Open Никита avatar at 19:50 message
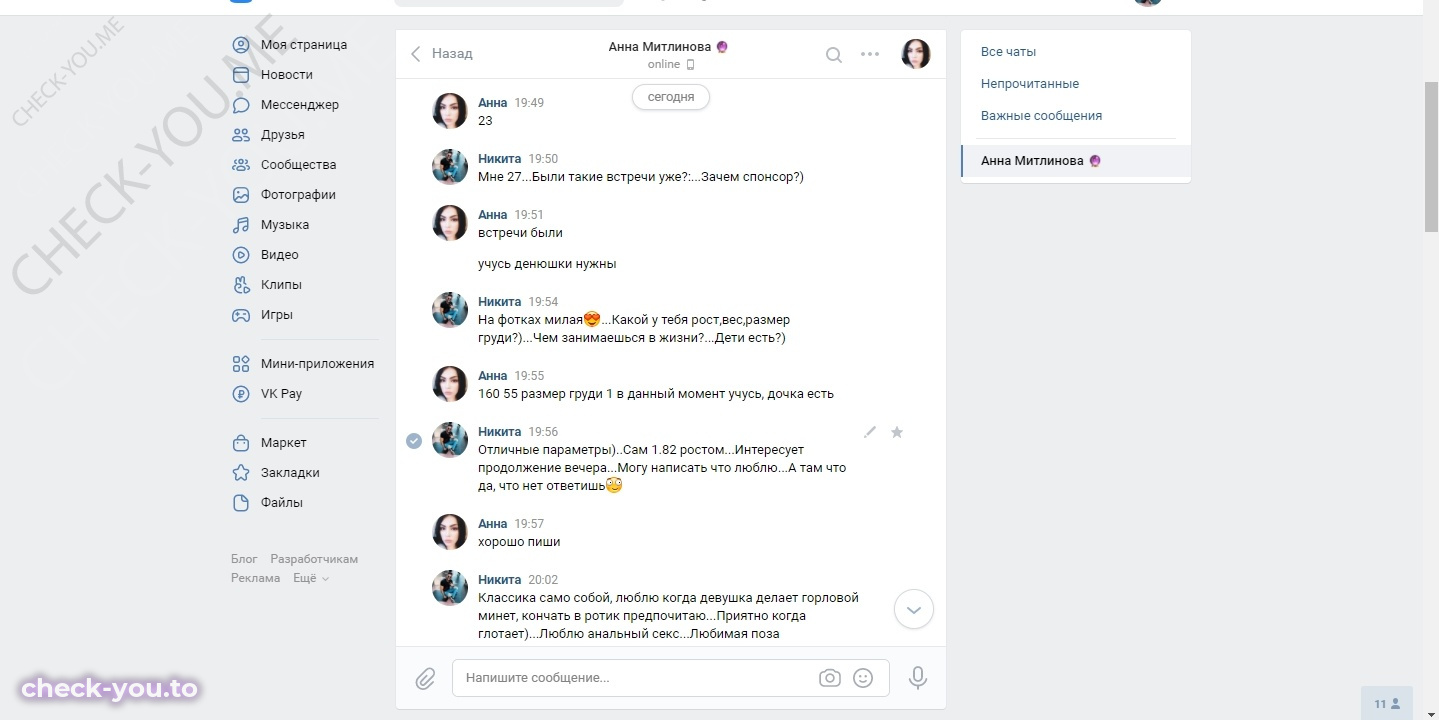 (450, 167)
